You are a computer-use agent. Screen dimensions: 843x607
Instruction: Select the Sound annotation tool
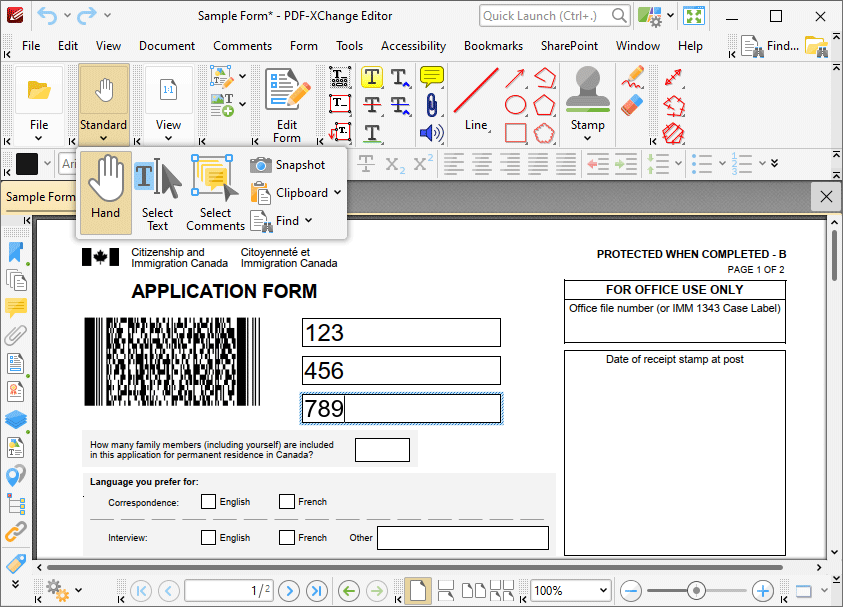[431, 133]
